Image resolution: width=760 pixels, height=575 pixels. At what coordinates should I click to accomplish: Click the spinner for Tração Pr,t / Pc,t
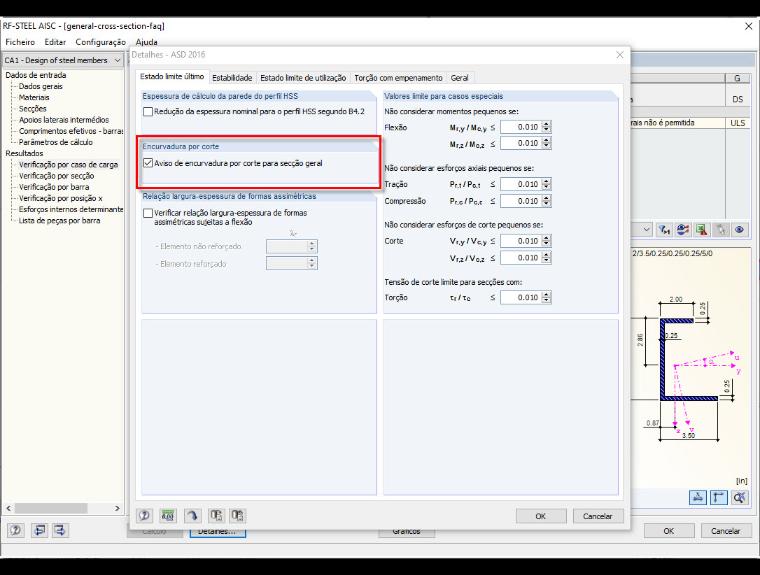coord(546,184)
